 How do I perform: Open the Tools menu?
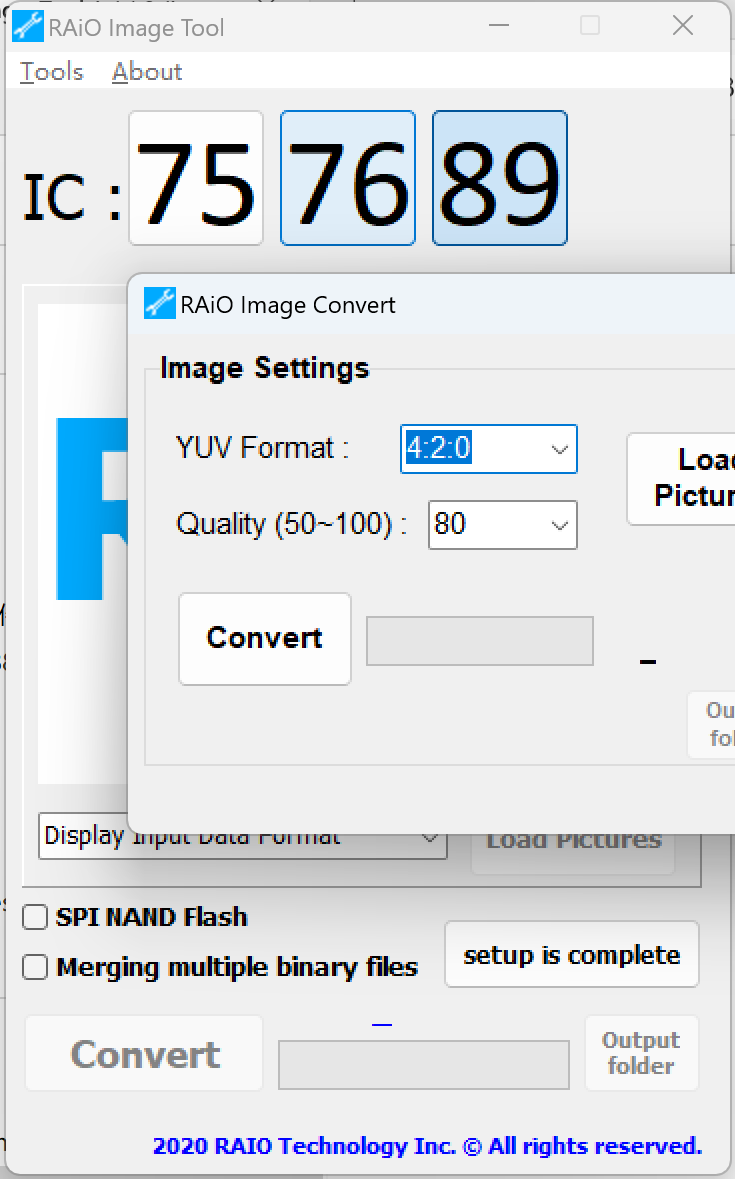pyautogui.click(x=51, y=72)
